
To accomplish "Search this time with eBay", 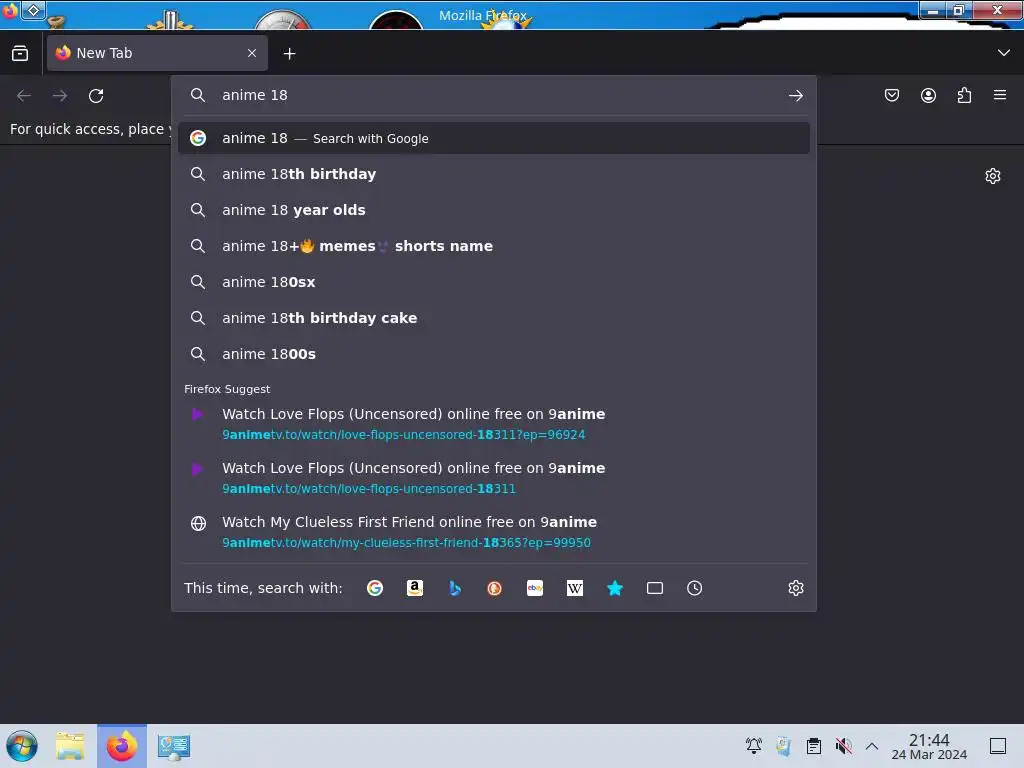I will coord(535,588).
